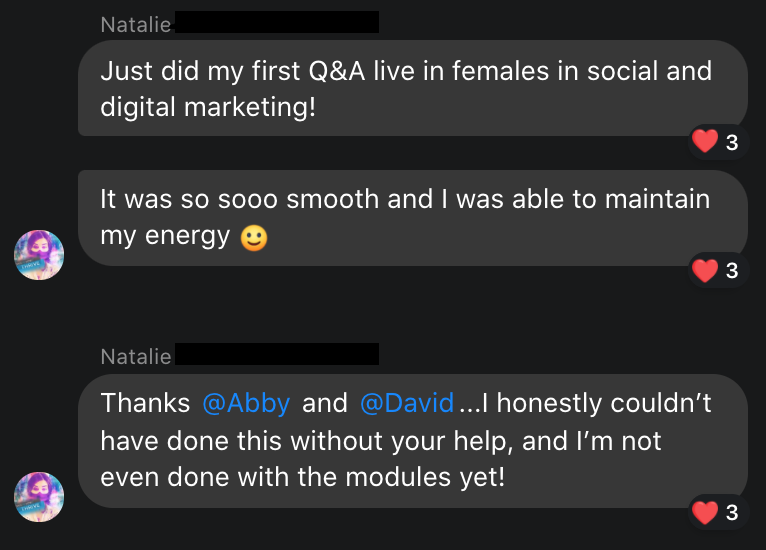This screenshot has height=550, width=766.
Task: Open the @Abby mention link
Action: 246,403
